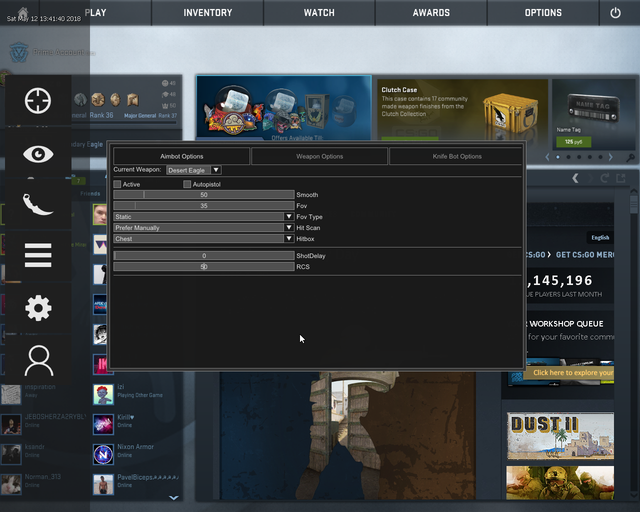Viewport: 640px width, 512px height.
Task: Adjust the Fov slider
Action: 204,205
